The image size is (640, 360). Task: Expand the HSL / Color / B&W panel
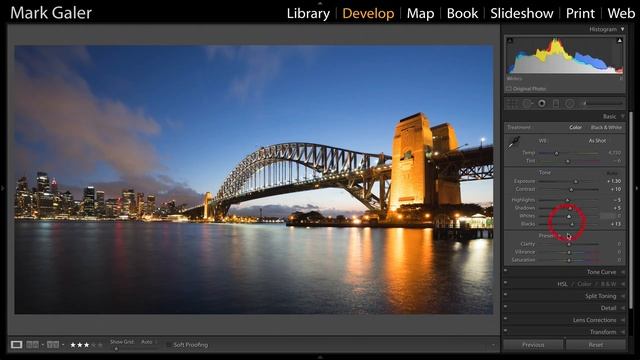[x=623, y=284]
